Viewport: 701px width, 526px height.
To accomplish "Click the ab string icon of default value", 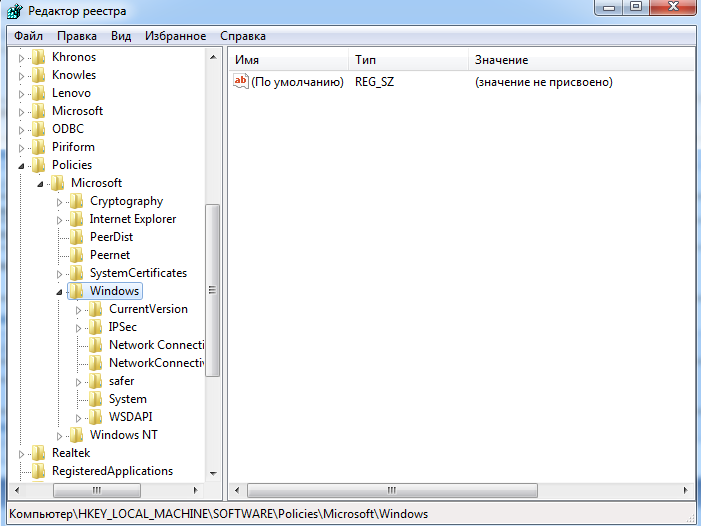I will pyautogui.click(x=241, y=81).
